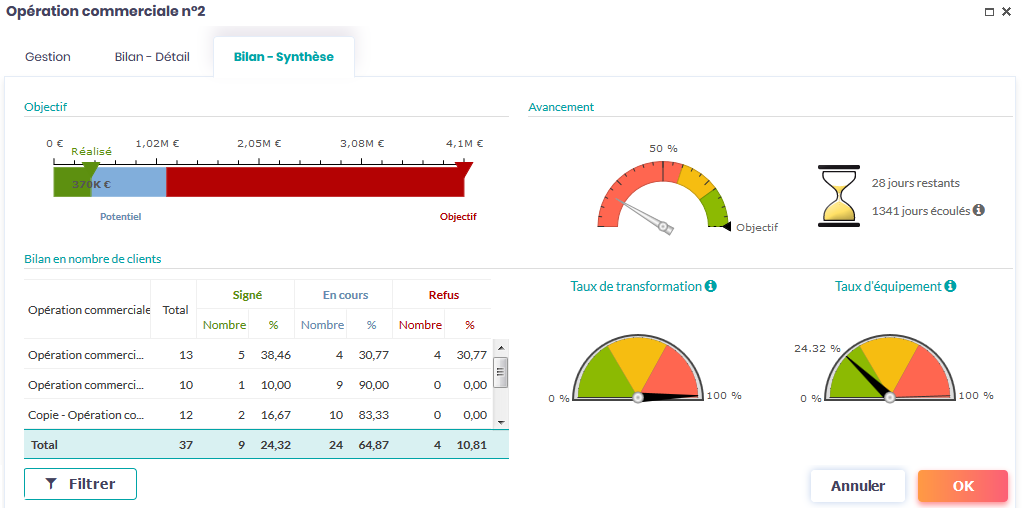This screenshot has height=508, width=1022.
Task: Click the blue Potentiel bar segment
Action: (x=138, y=182)
